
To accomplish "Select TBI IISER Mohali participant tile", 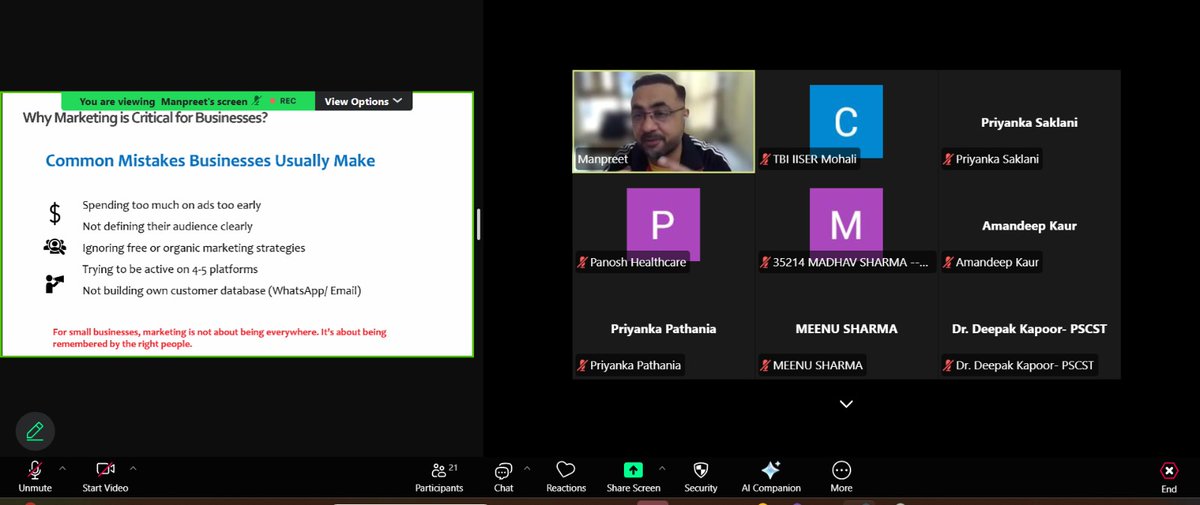I will [846, 121].
